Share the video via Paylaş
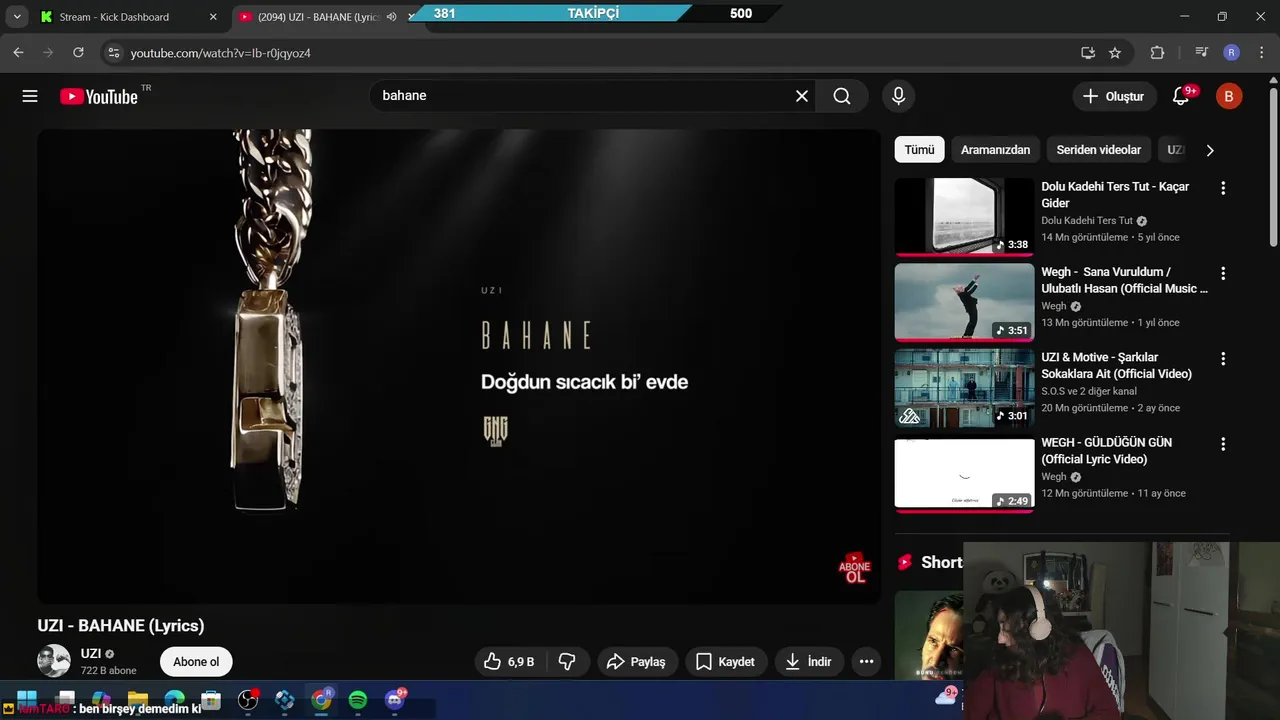1280x720 pixels. tap(637, 662)
